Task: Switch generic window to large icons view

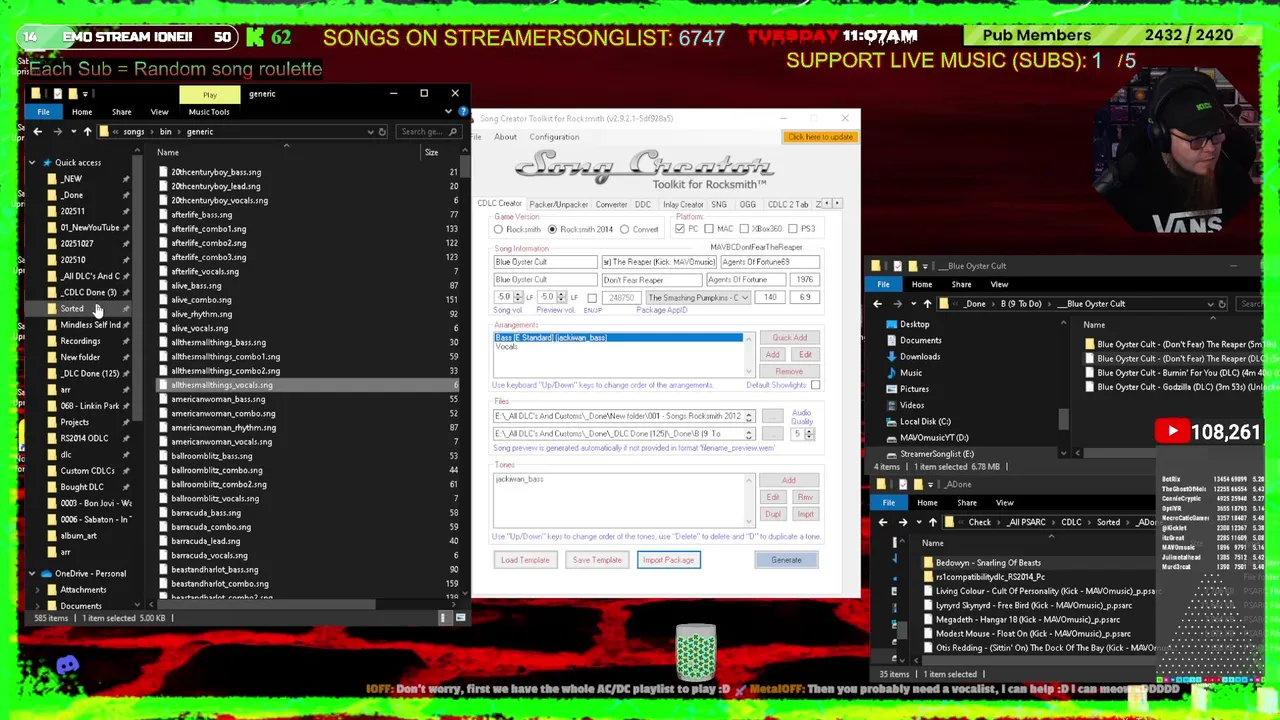Action: [x=460, y=618]
